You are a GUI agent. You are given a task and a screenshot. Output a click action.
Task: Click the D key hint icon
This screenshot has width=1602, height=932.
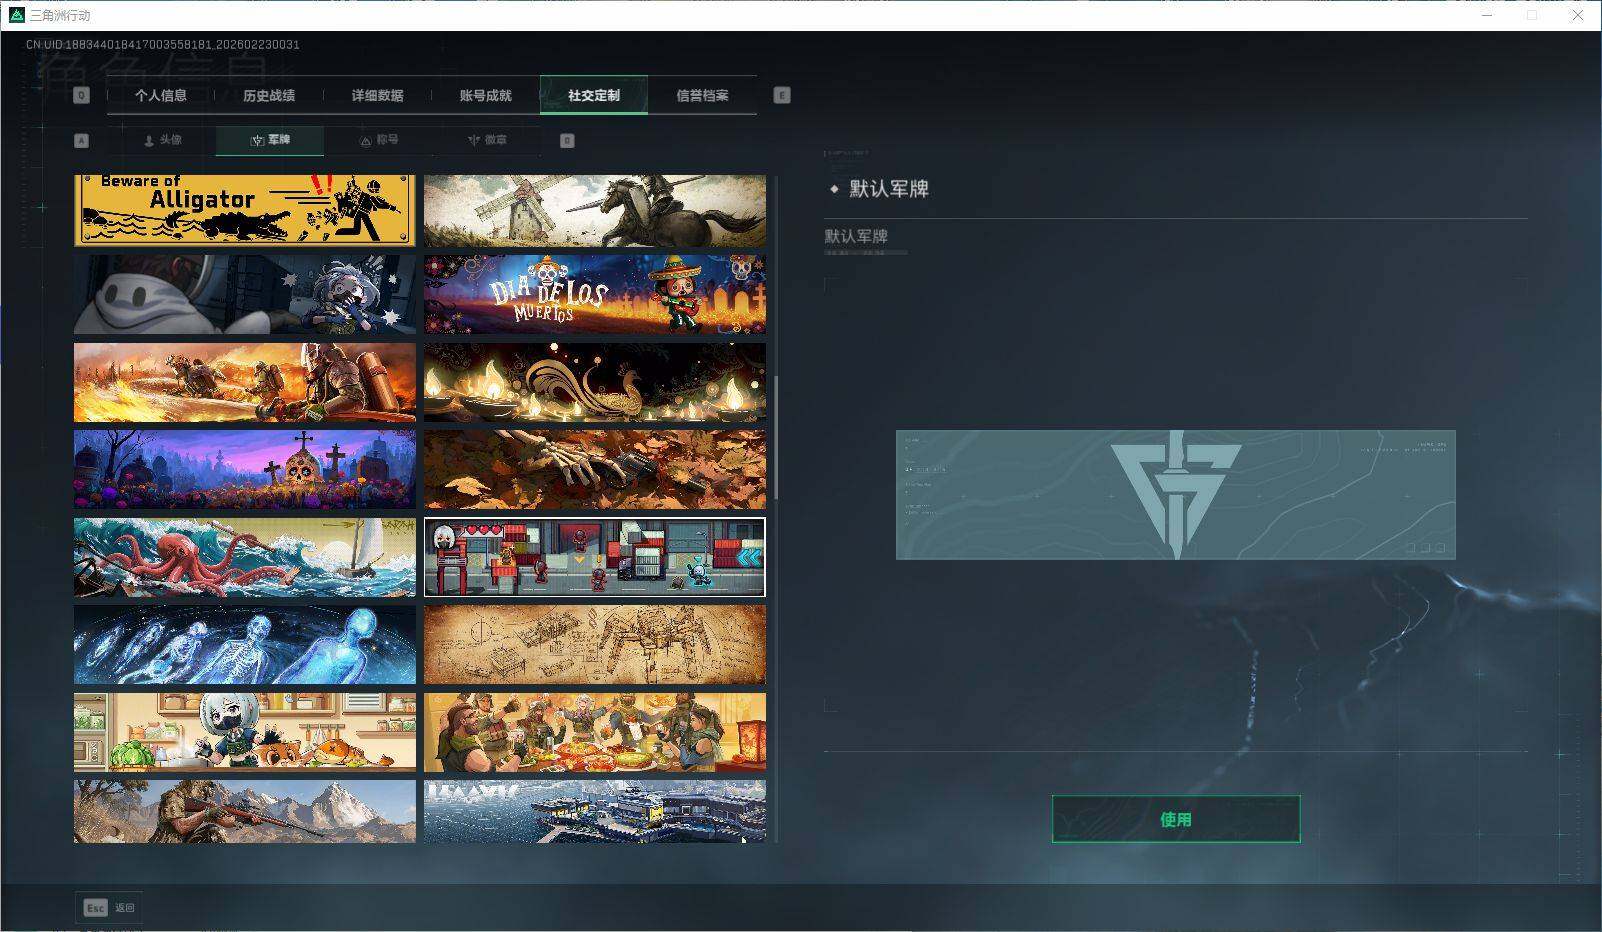567,141
